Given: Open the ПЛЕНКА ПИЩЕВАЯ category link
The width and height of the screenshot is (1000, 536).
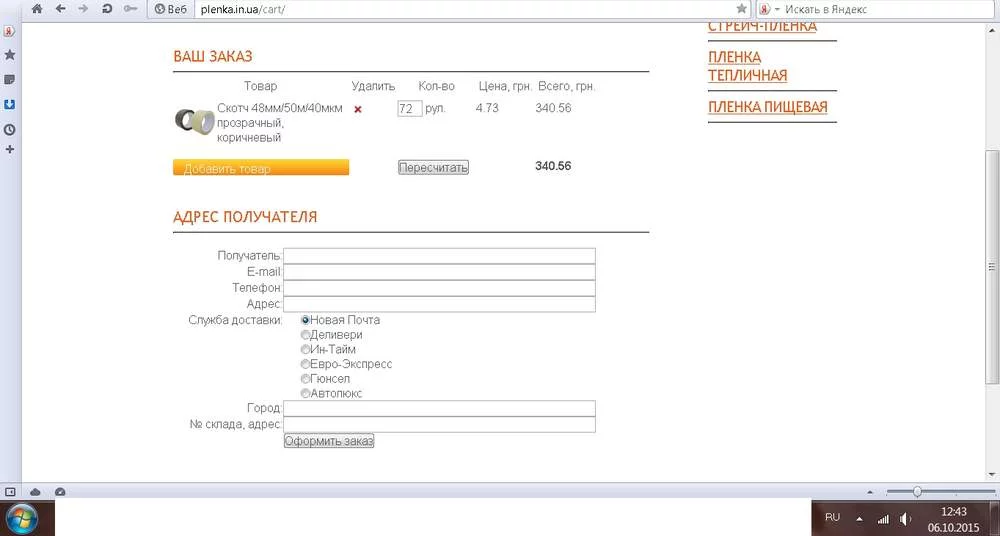Looking at the screenshot, I should click(768, 107).
